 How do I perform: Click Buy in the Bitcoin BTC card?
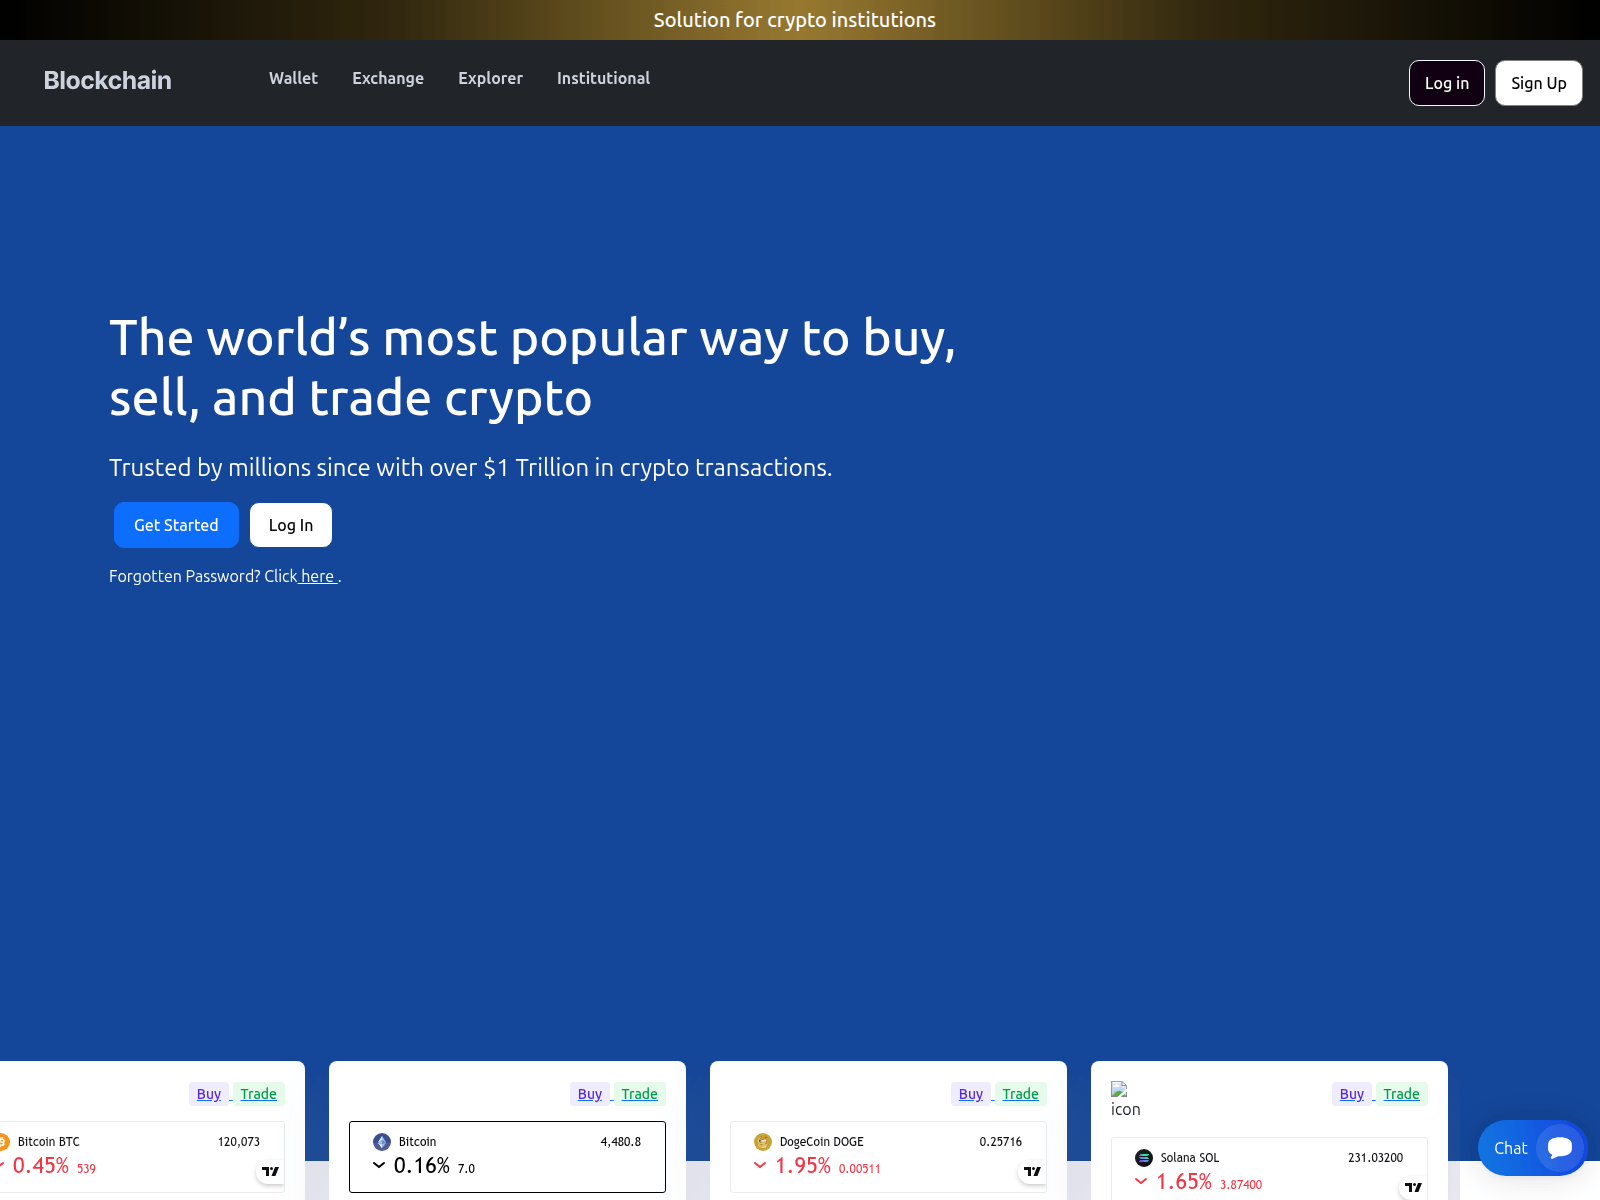(x=209, y=1094)
